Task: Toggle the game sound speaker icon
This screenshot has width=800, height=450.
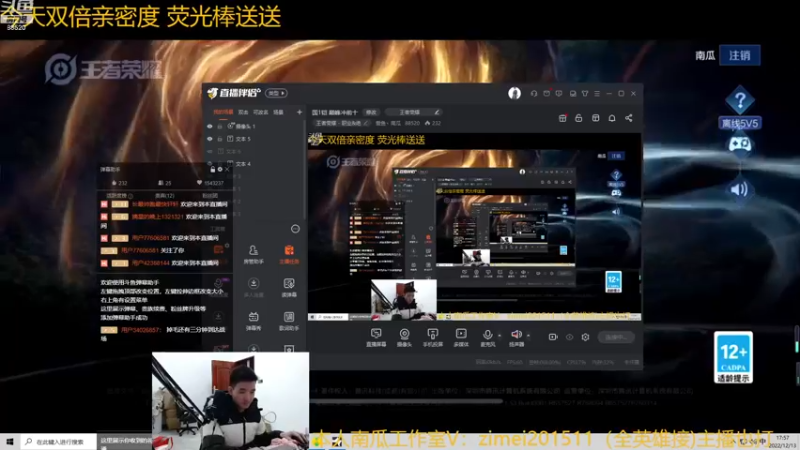Action: coord(739,189)
